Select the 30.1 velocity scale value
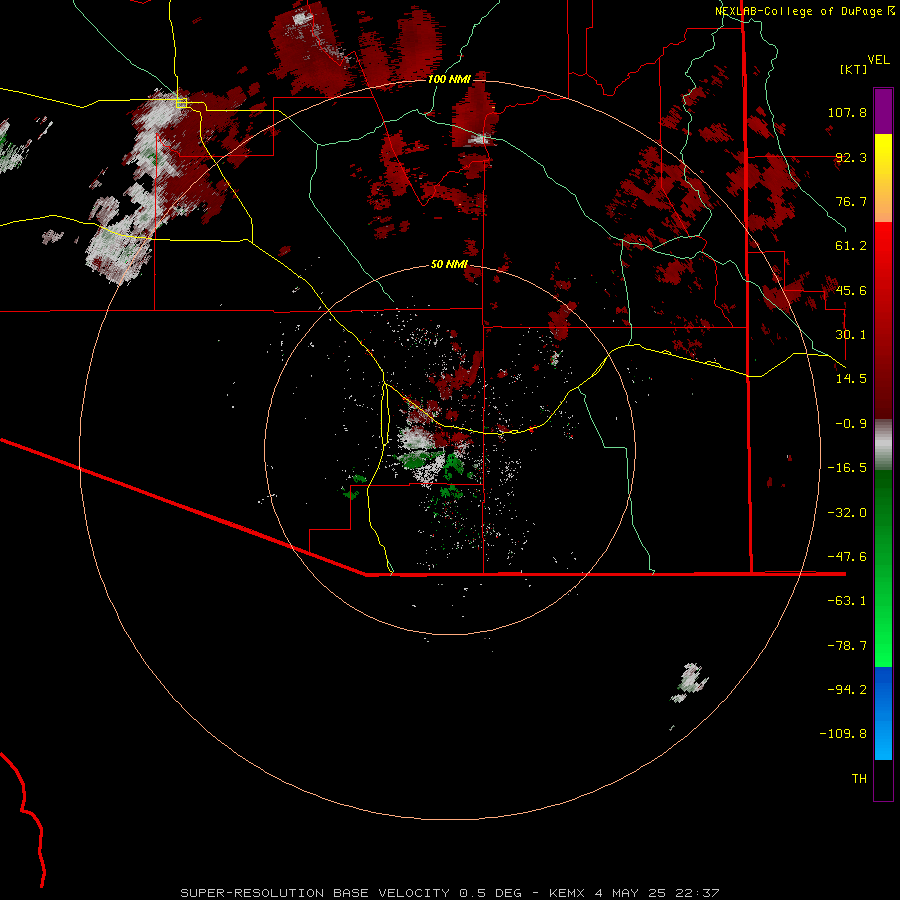The height and width of the screenshot is (900, 900). [851, 335]
